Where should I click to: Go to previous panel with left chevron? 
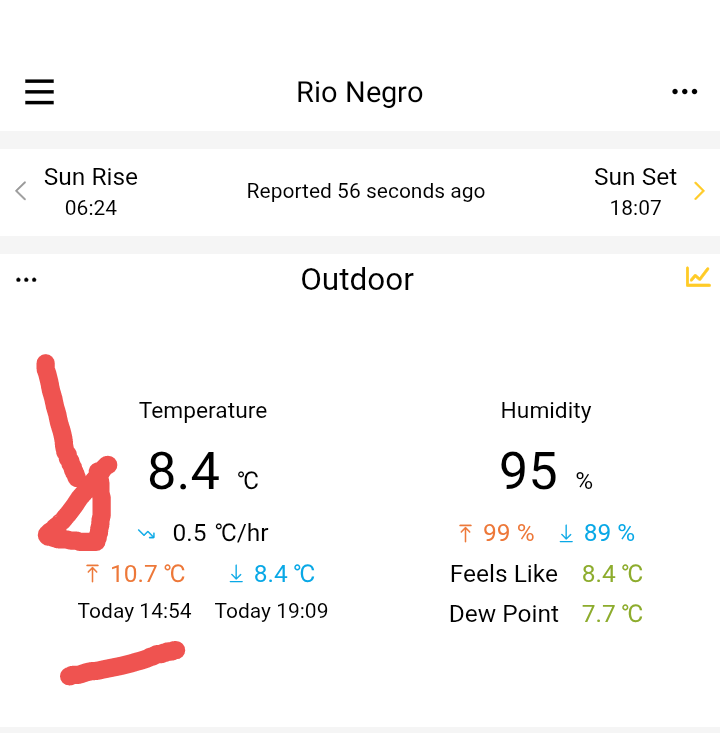tap(21, 191)
